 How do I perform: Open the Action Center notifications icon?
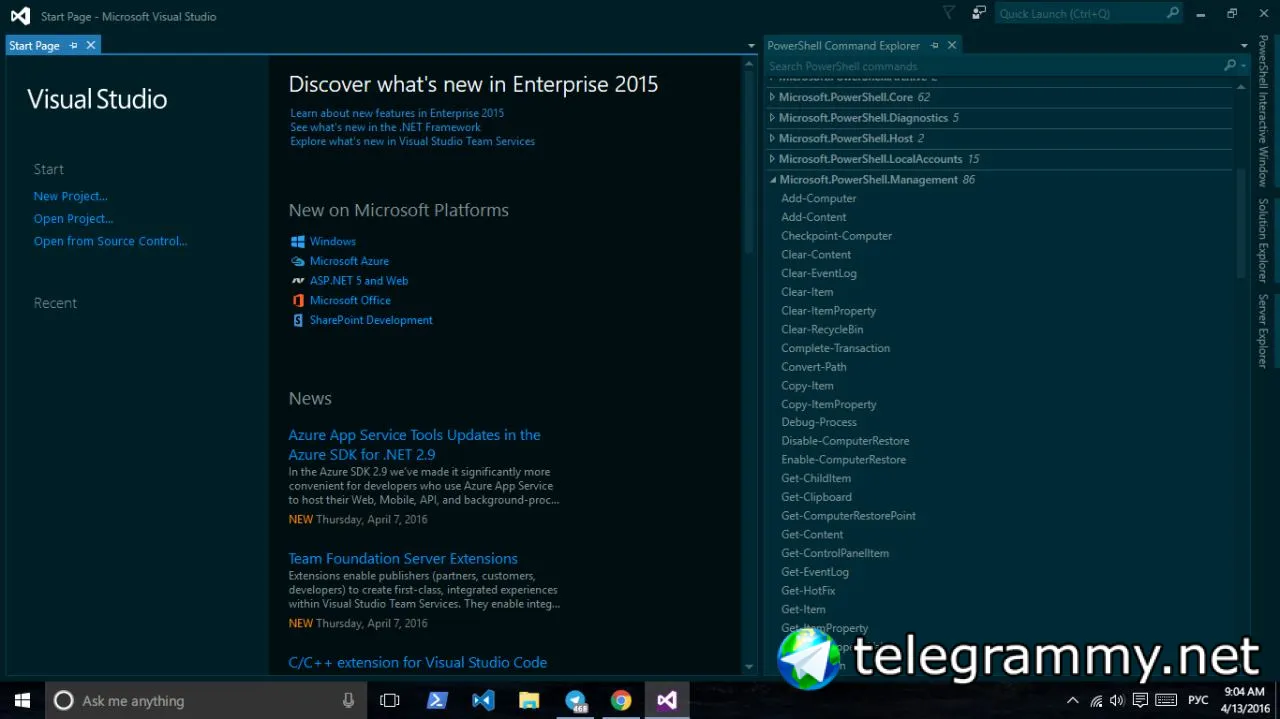tap(1140, 701)
